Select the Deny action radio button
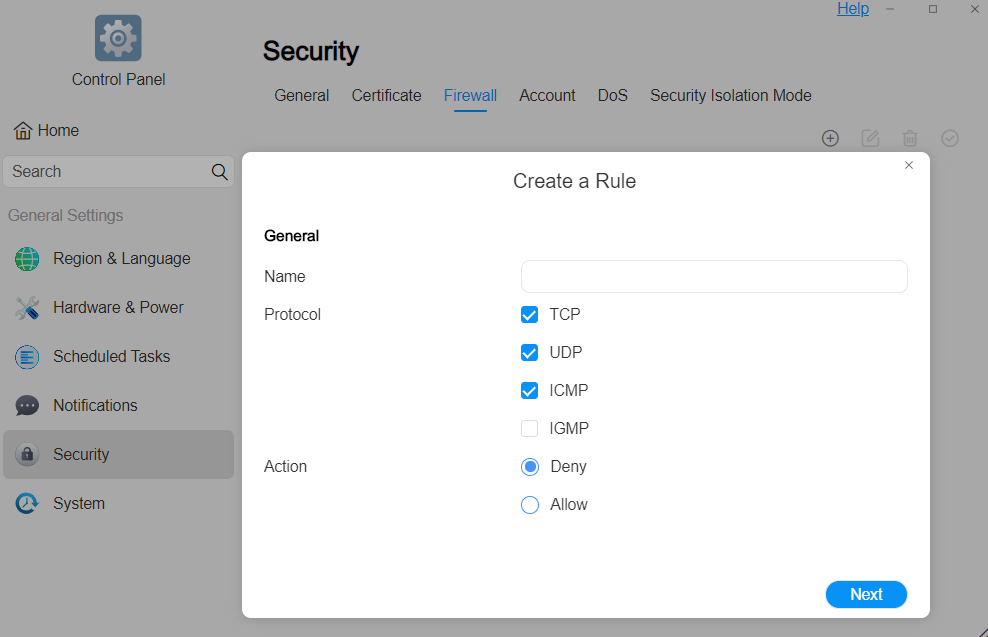This screenshot has width=988, height=637. (530, 467)
